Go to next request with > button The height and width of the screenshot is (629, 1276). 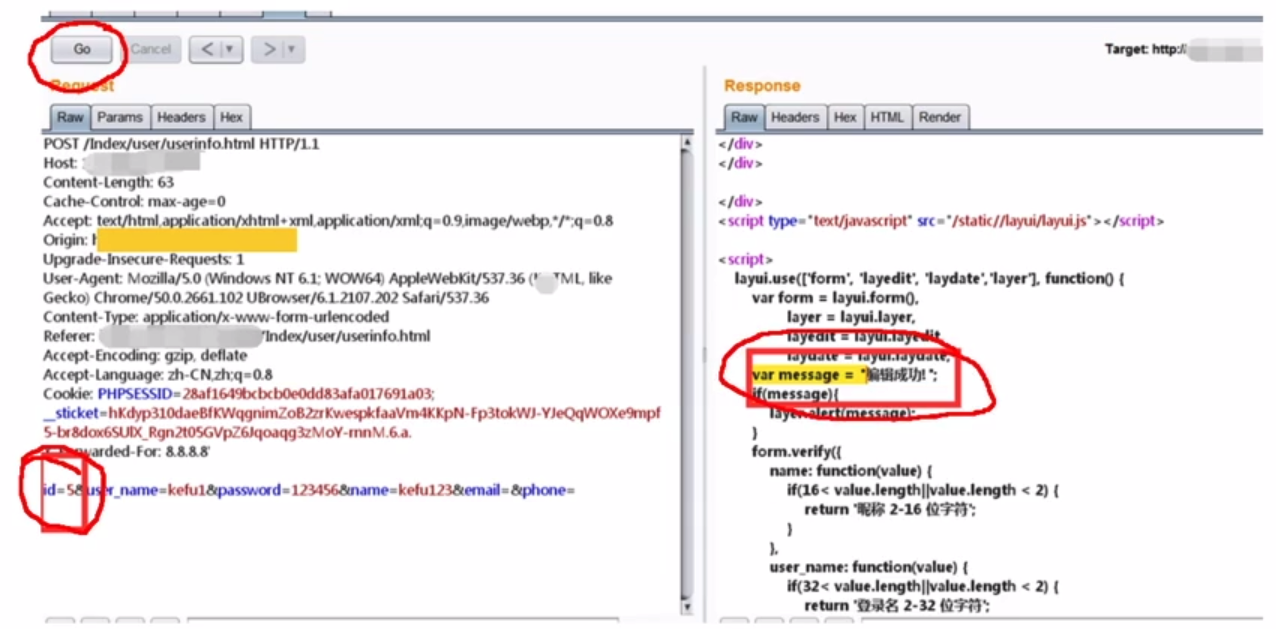click(x=267, y=49)
